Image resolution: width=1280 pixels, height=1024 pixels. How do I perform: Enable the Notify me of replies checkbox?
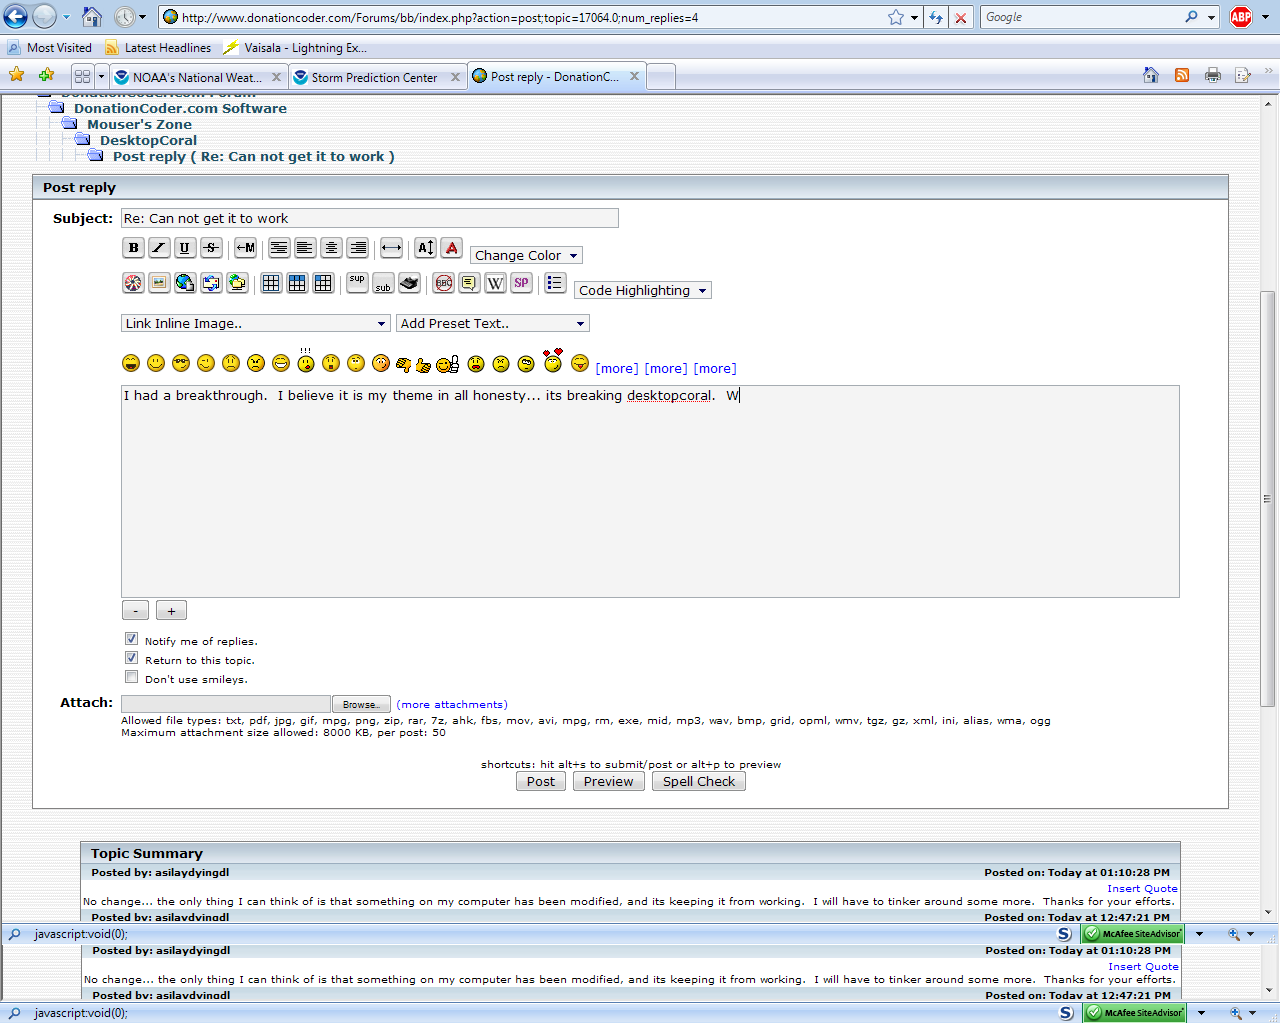[x=131, y=639]
